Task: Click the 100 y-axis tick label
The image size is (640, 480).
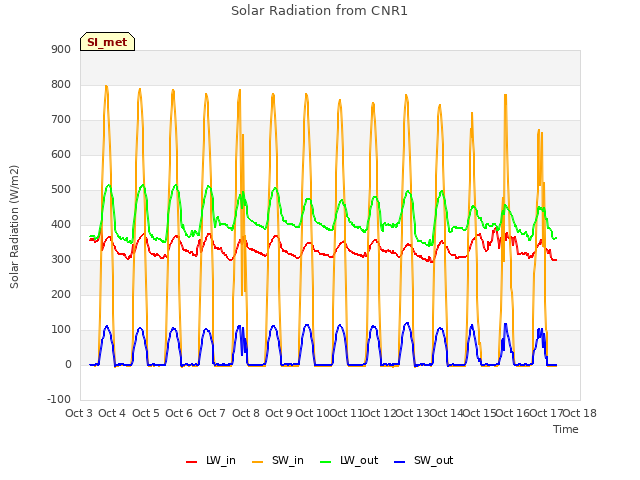Action: (x=61, y=329)
